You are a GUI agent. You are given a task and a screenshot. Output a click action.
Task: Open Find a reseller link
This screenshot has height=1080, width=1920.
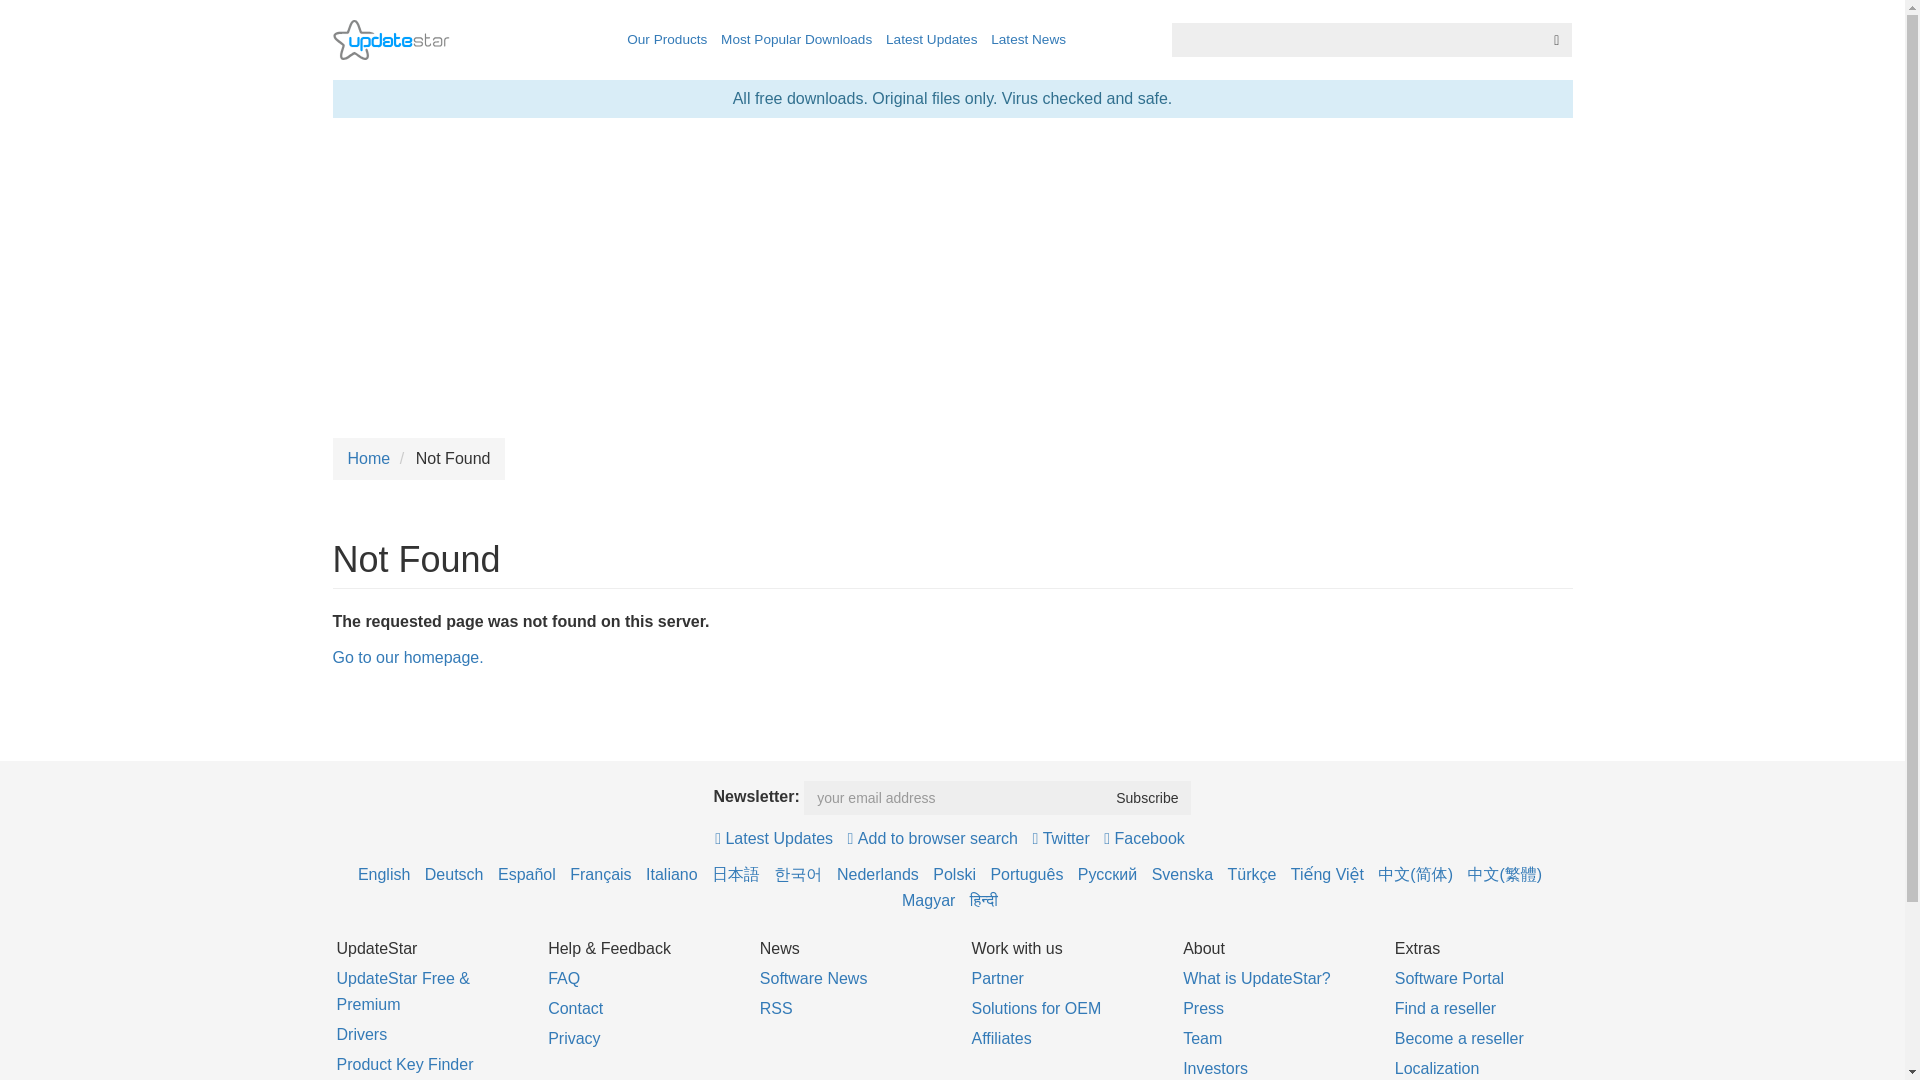(x=1445, y=1009)
